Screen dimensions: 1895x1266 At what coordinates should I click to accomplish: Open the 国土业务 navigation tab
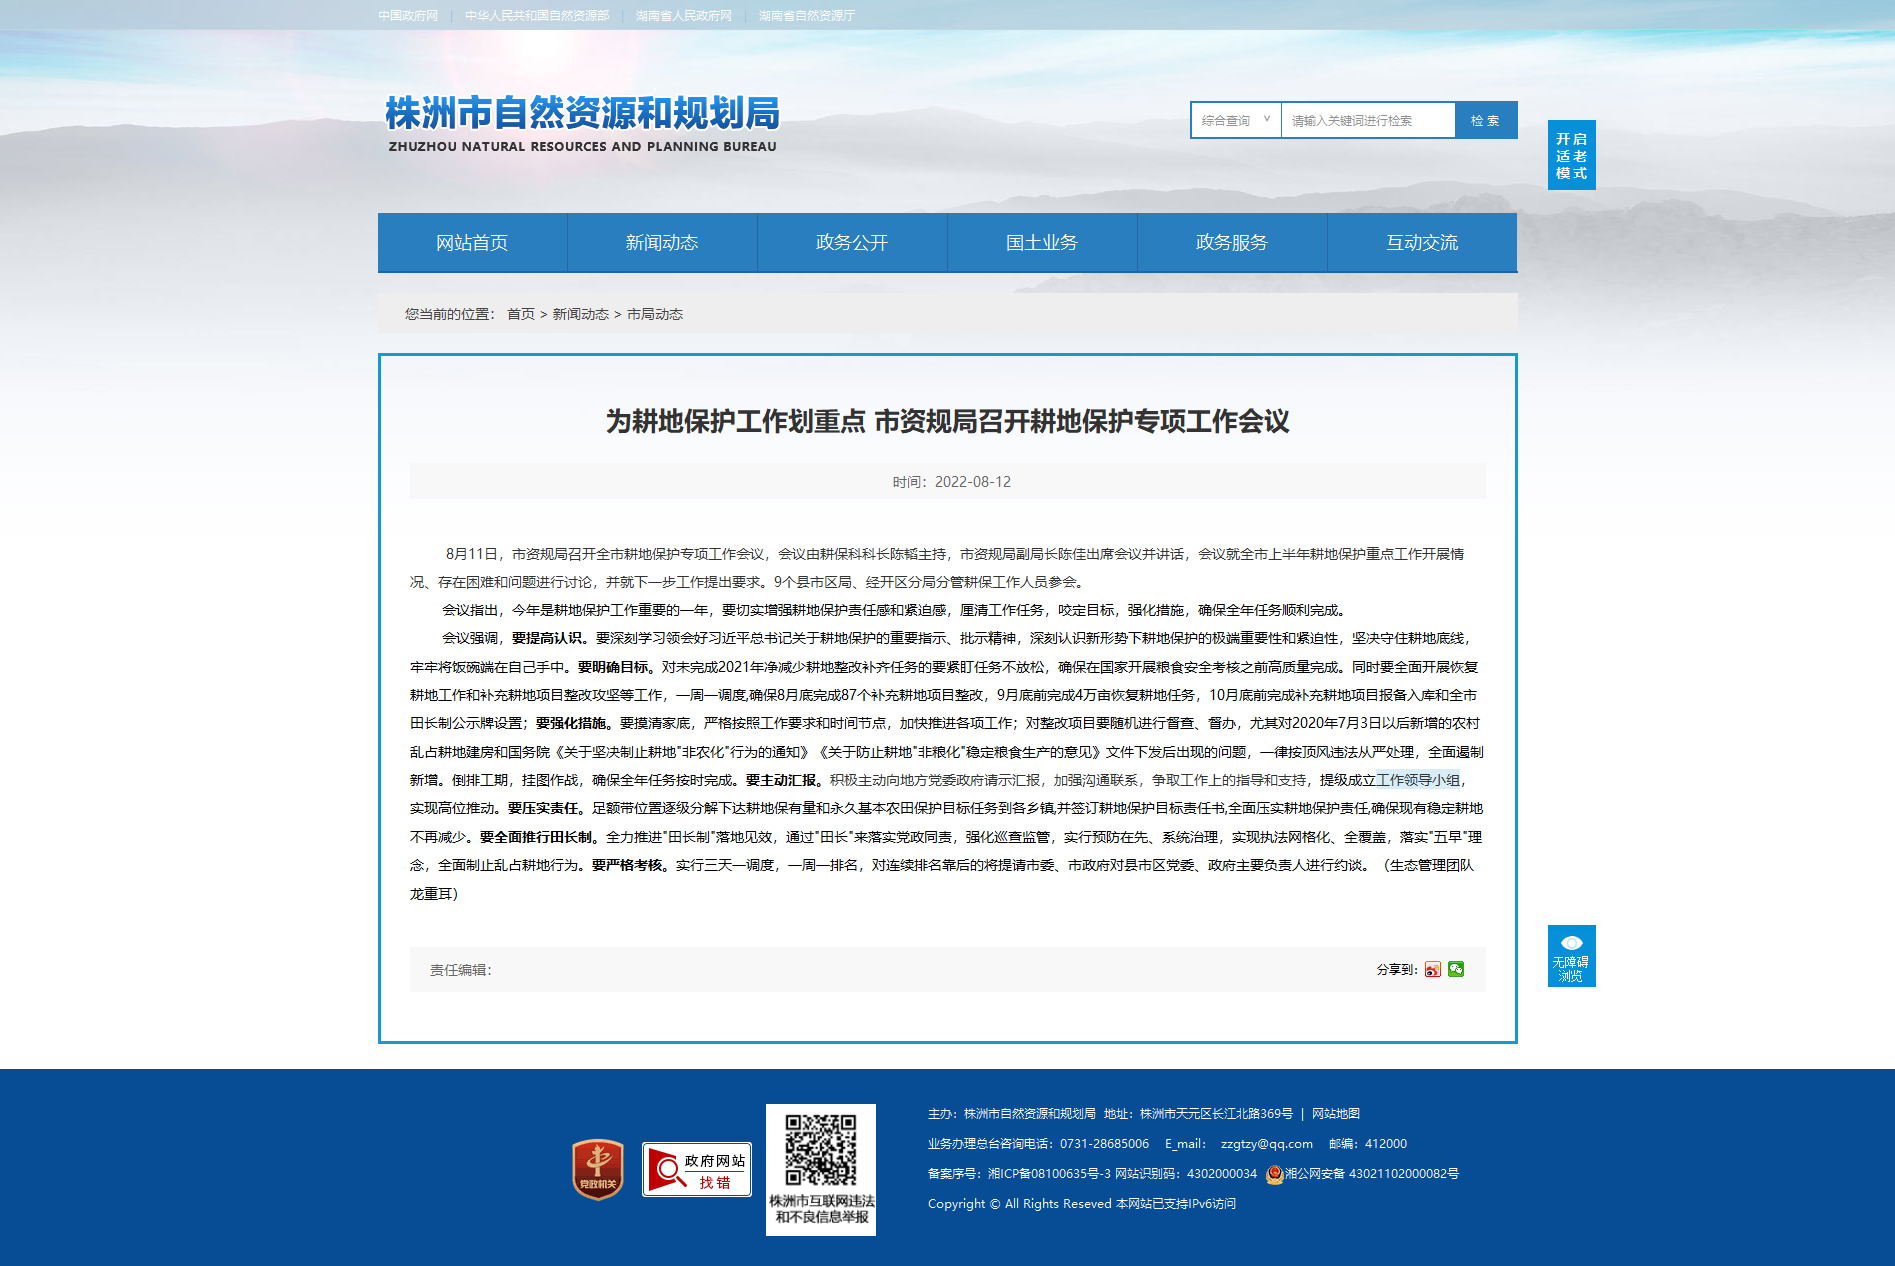[x=1042, y=242]
